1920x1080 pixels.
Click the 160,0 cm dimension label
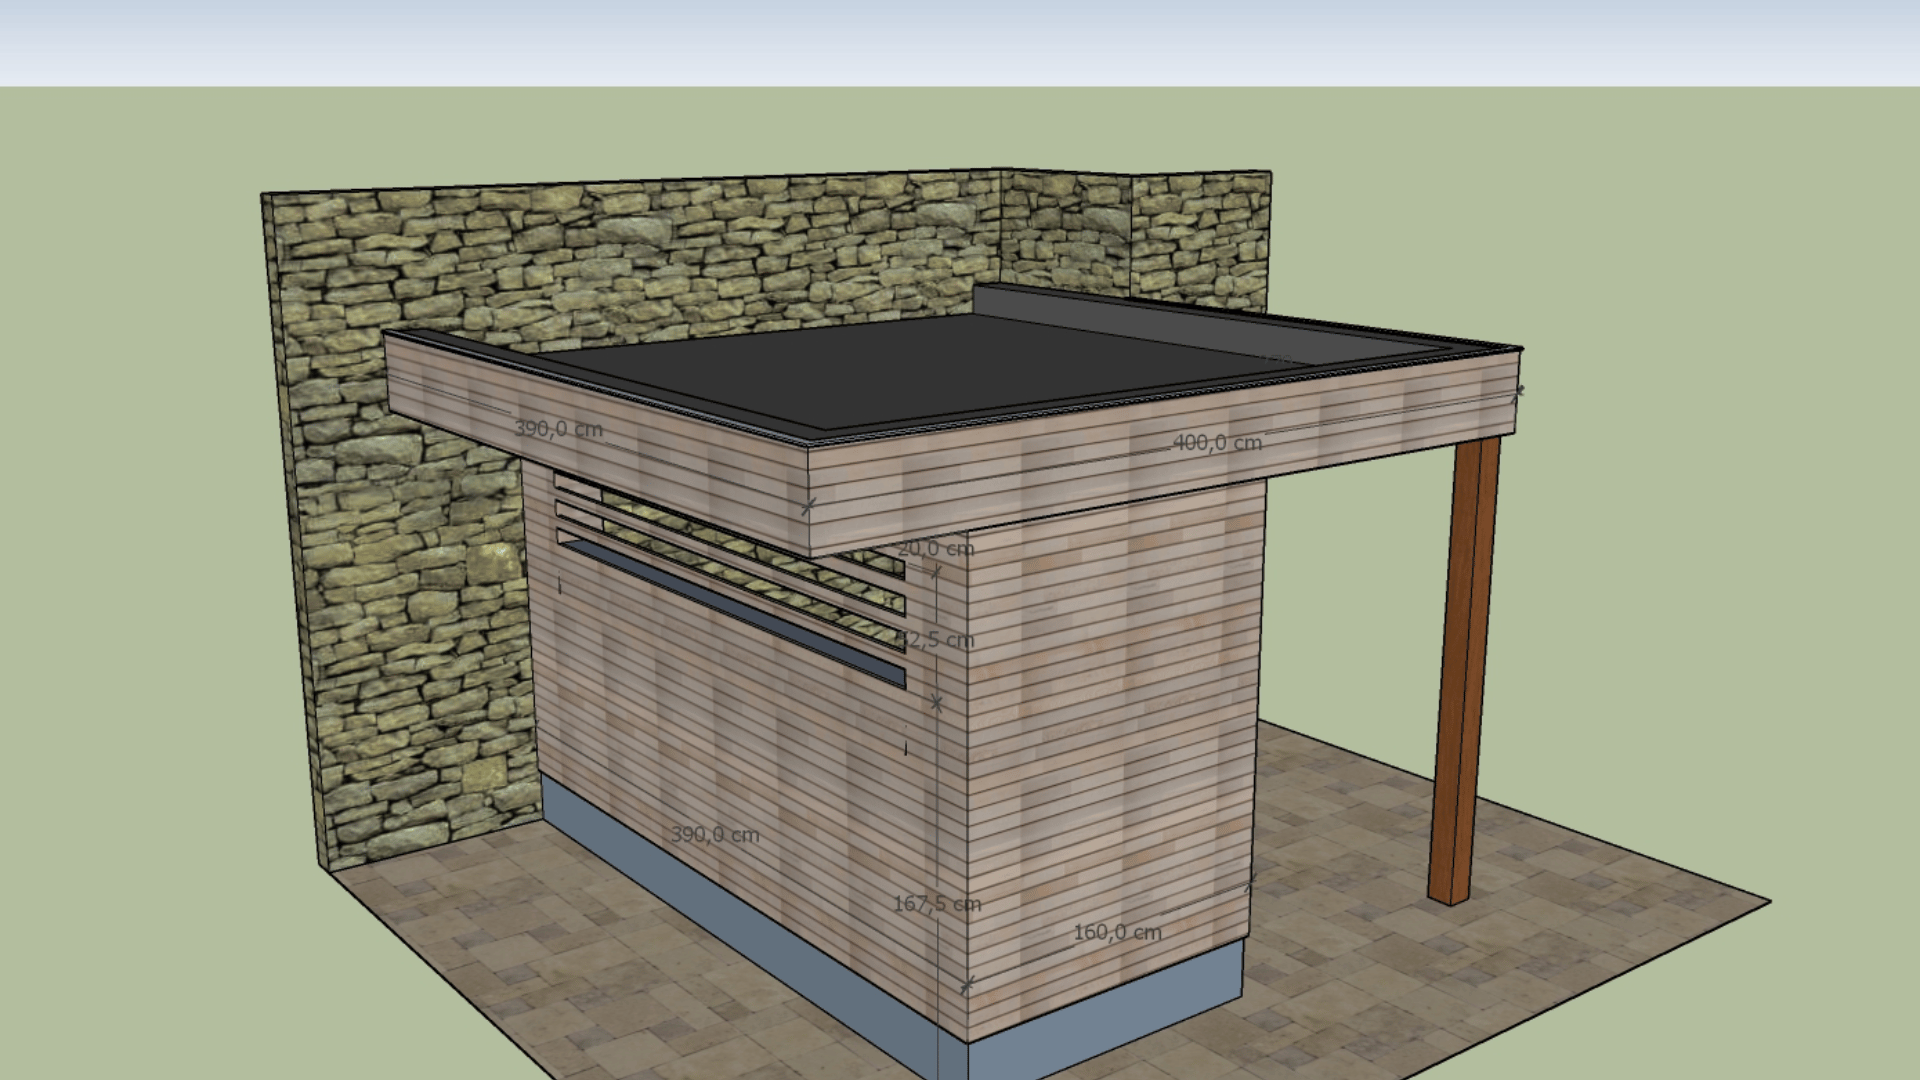tap(1117, 932)
